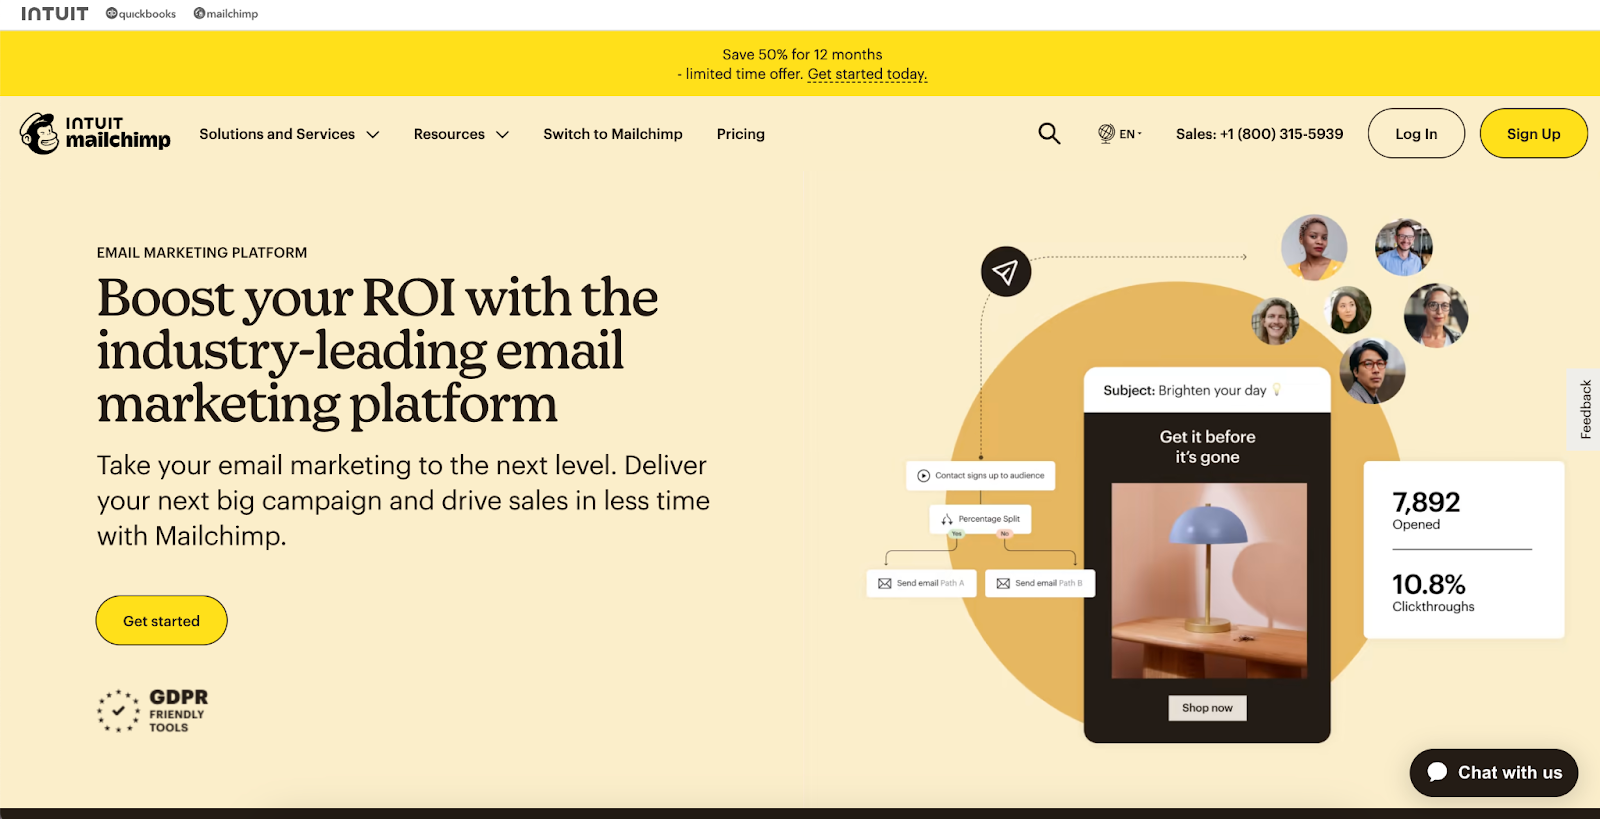Viewport: 1600px width, 819px height.
Task: Open the mailchimp link in top bar
Action: (x=226, y=14)
